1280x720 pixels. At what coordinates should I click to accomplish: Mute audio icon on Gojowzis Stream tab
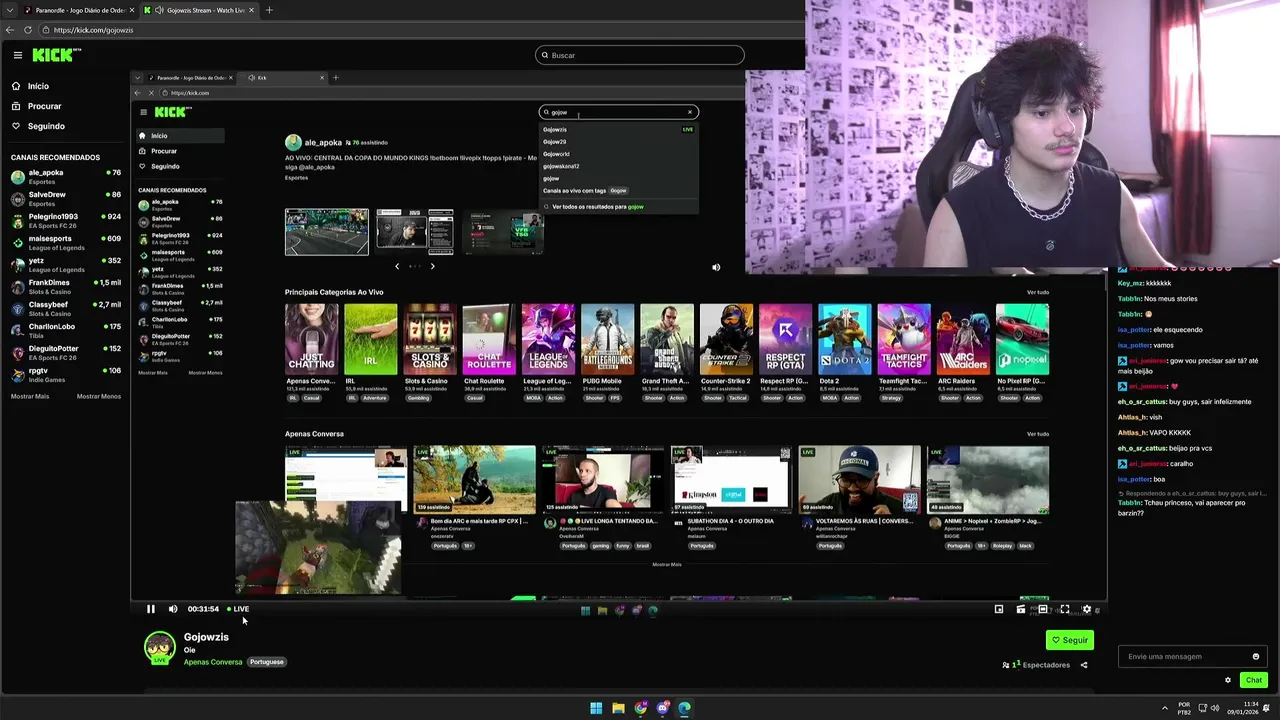click(x=159, y=10)
